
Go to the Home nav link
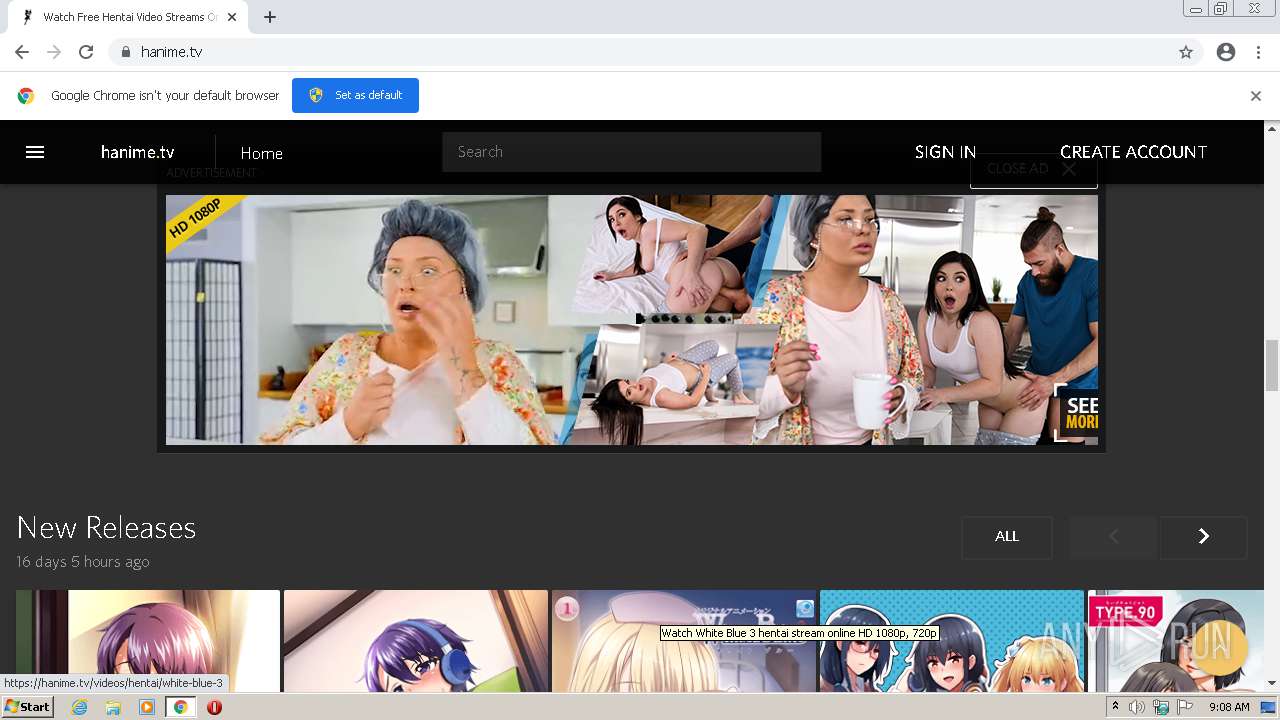tap(261, 153)
